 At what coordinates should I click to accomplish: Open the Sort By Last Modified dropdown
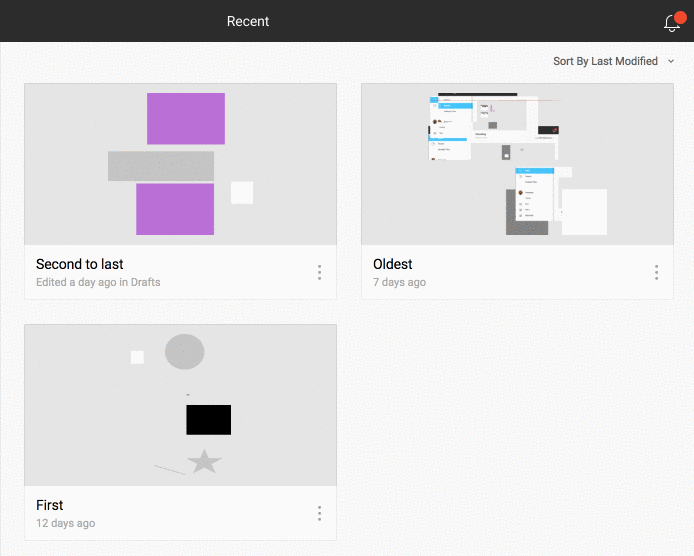(605, 61)
